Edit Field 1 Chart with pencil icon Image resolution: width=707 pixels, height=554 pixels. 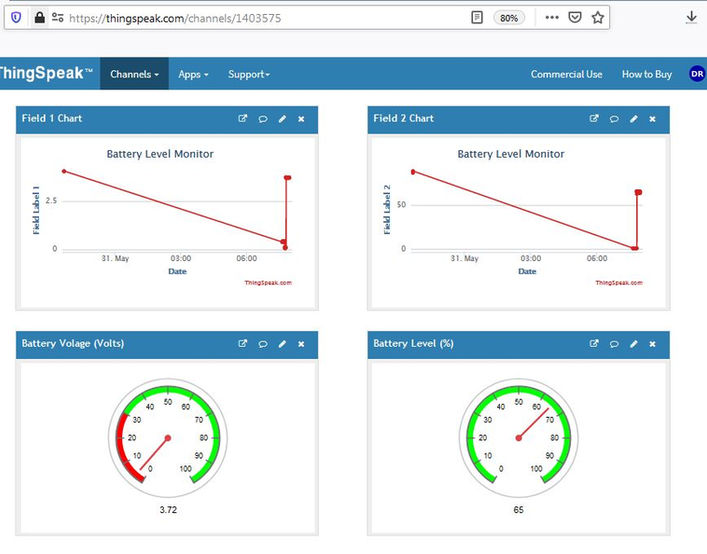tap(282, 119)
